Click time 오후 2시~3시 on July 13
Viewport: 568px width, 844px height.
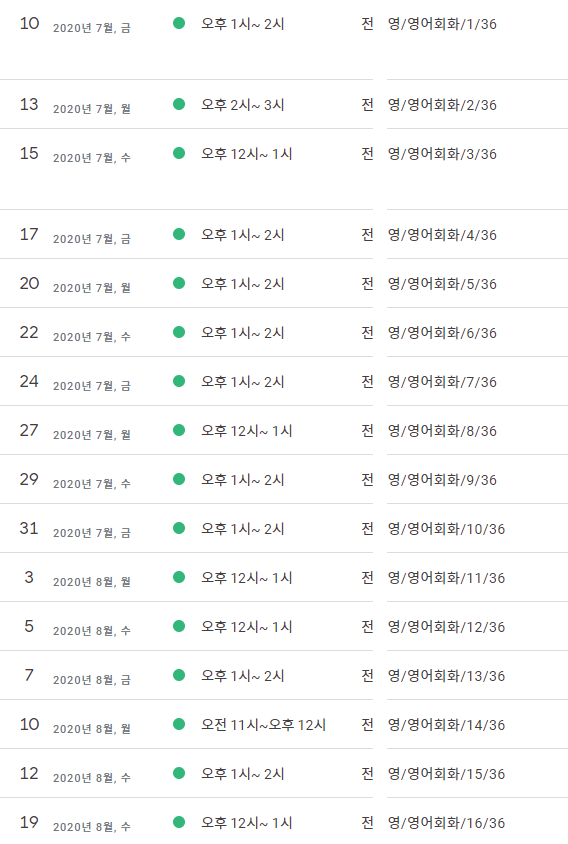pos(243,104)
